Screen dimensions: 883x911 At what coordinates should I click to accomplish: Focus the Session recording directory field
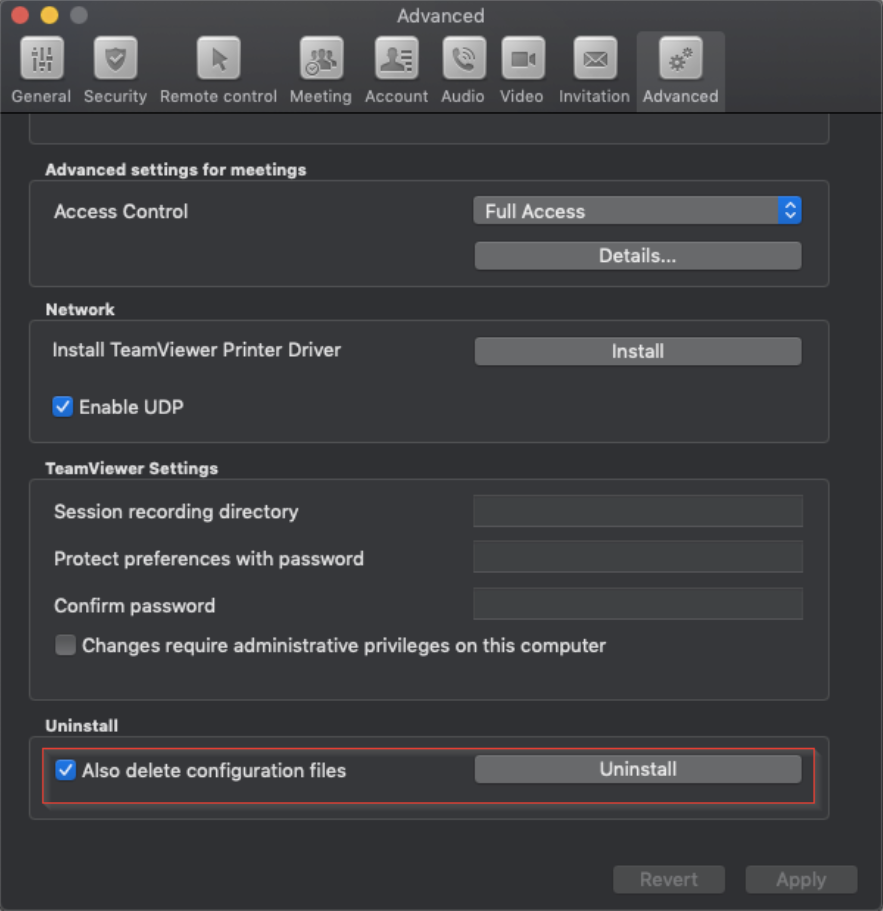tap(638, 511)
